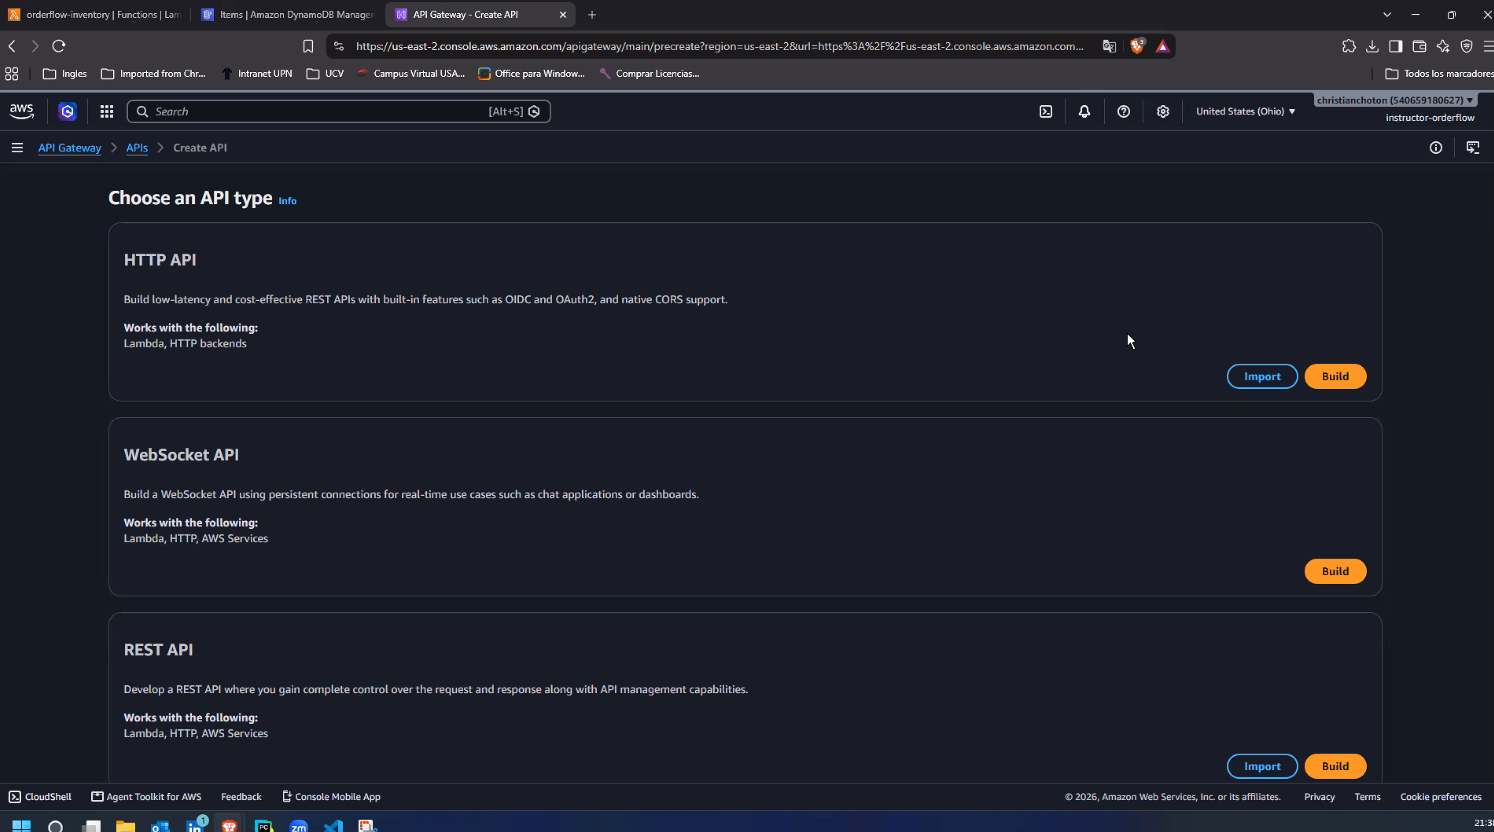
Task: Focus the AWS console Search field
Action: pyautogui.click(x=339, y=111)
